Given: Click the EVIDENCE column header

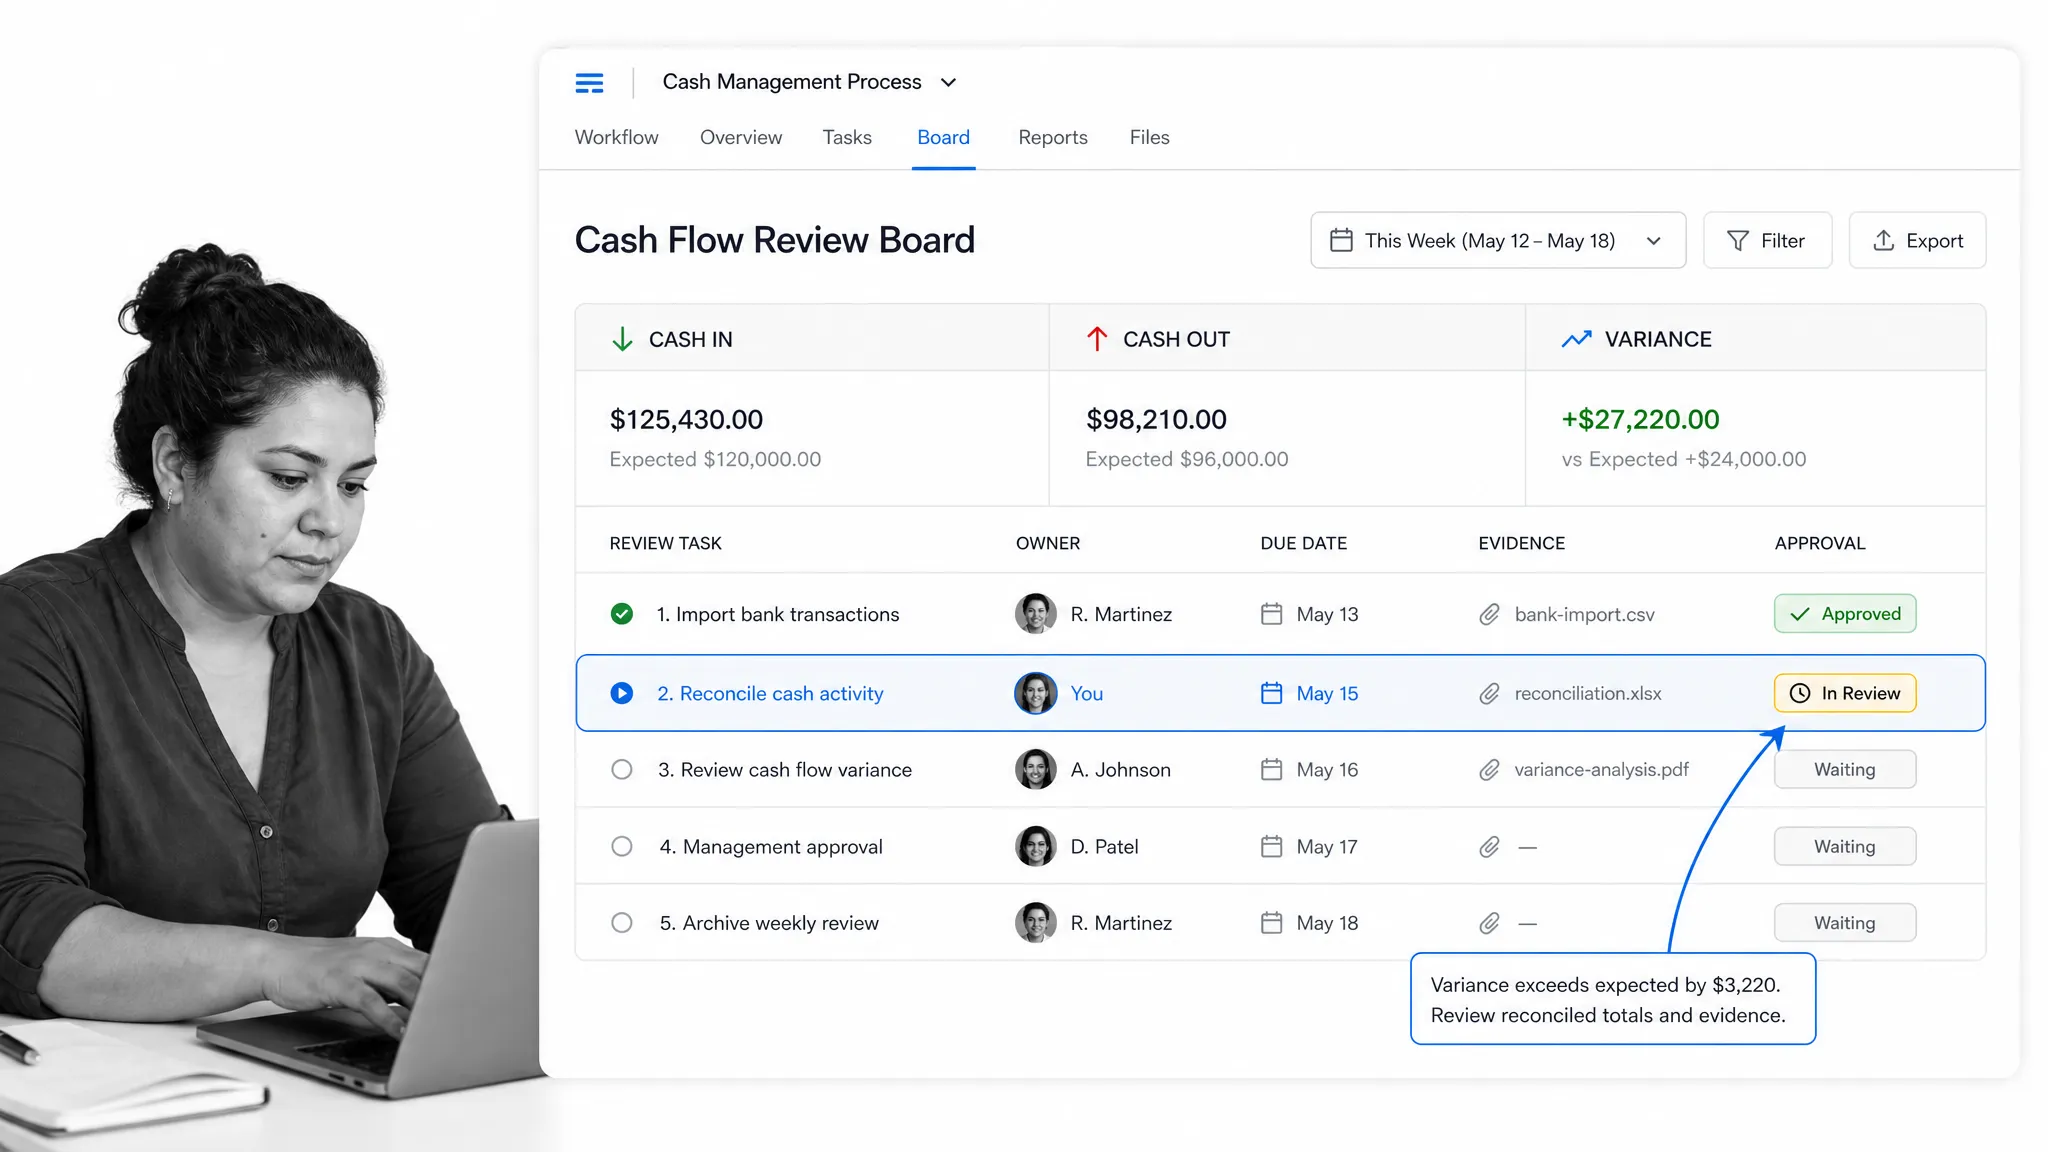Looking at the screenshot, I should tap(1521, 543).
